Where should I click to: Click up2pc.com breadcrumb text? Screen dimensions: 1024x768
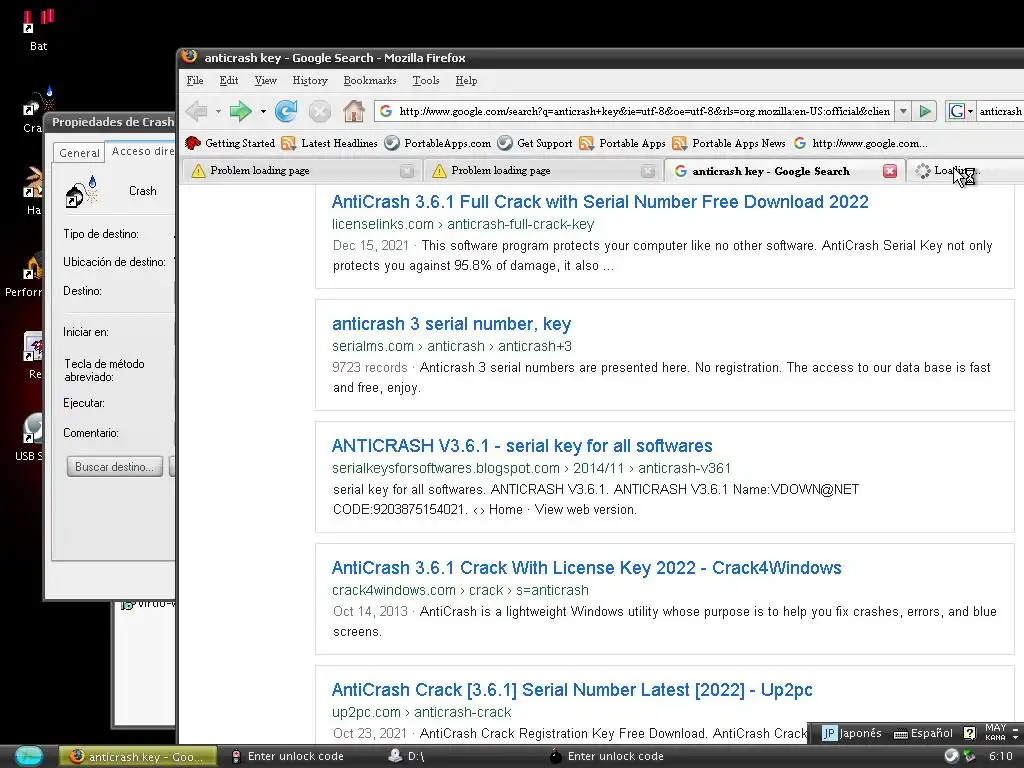pyautogui.click(x=422, y=712)
